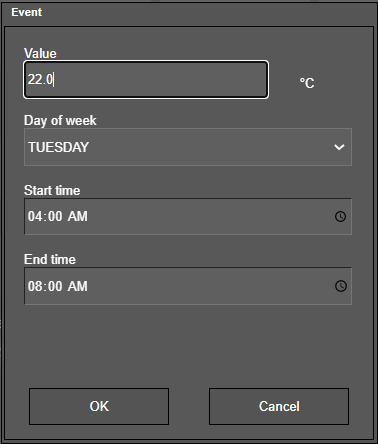Click blank space in the End time field
The image size is (378, 444).
[x=210, y=286]
